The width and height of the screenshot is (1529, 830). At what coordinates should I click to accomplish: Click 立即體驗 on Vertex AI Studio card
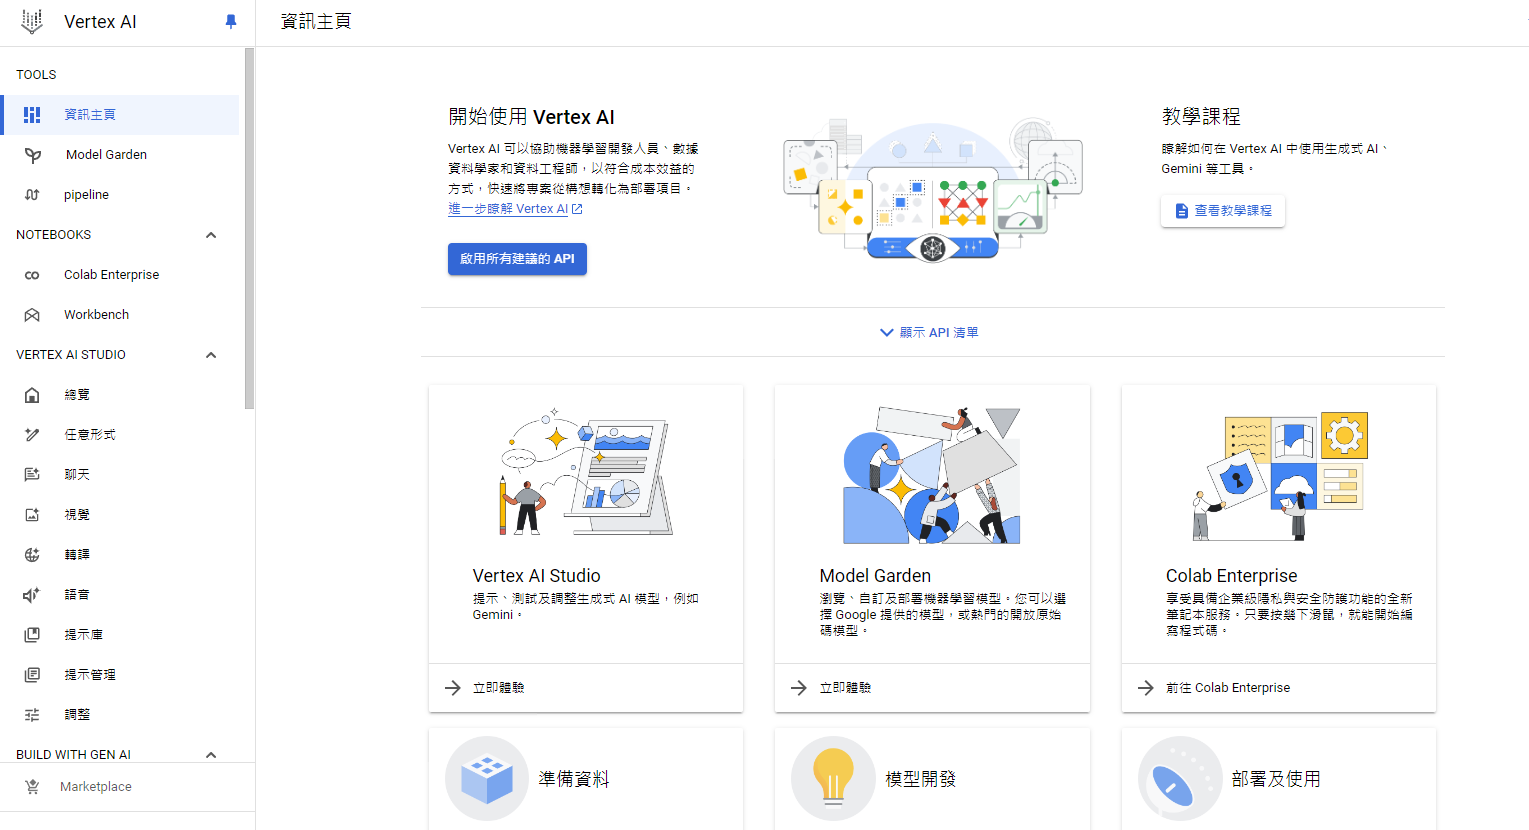pos(498,688)
